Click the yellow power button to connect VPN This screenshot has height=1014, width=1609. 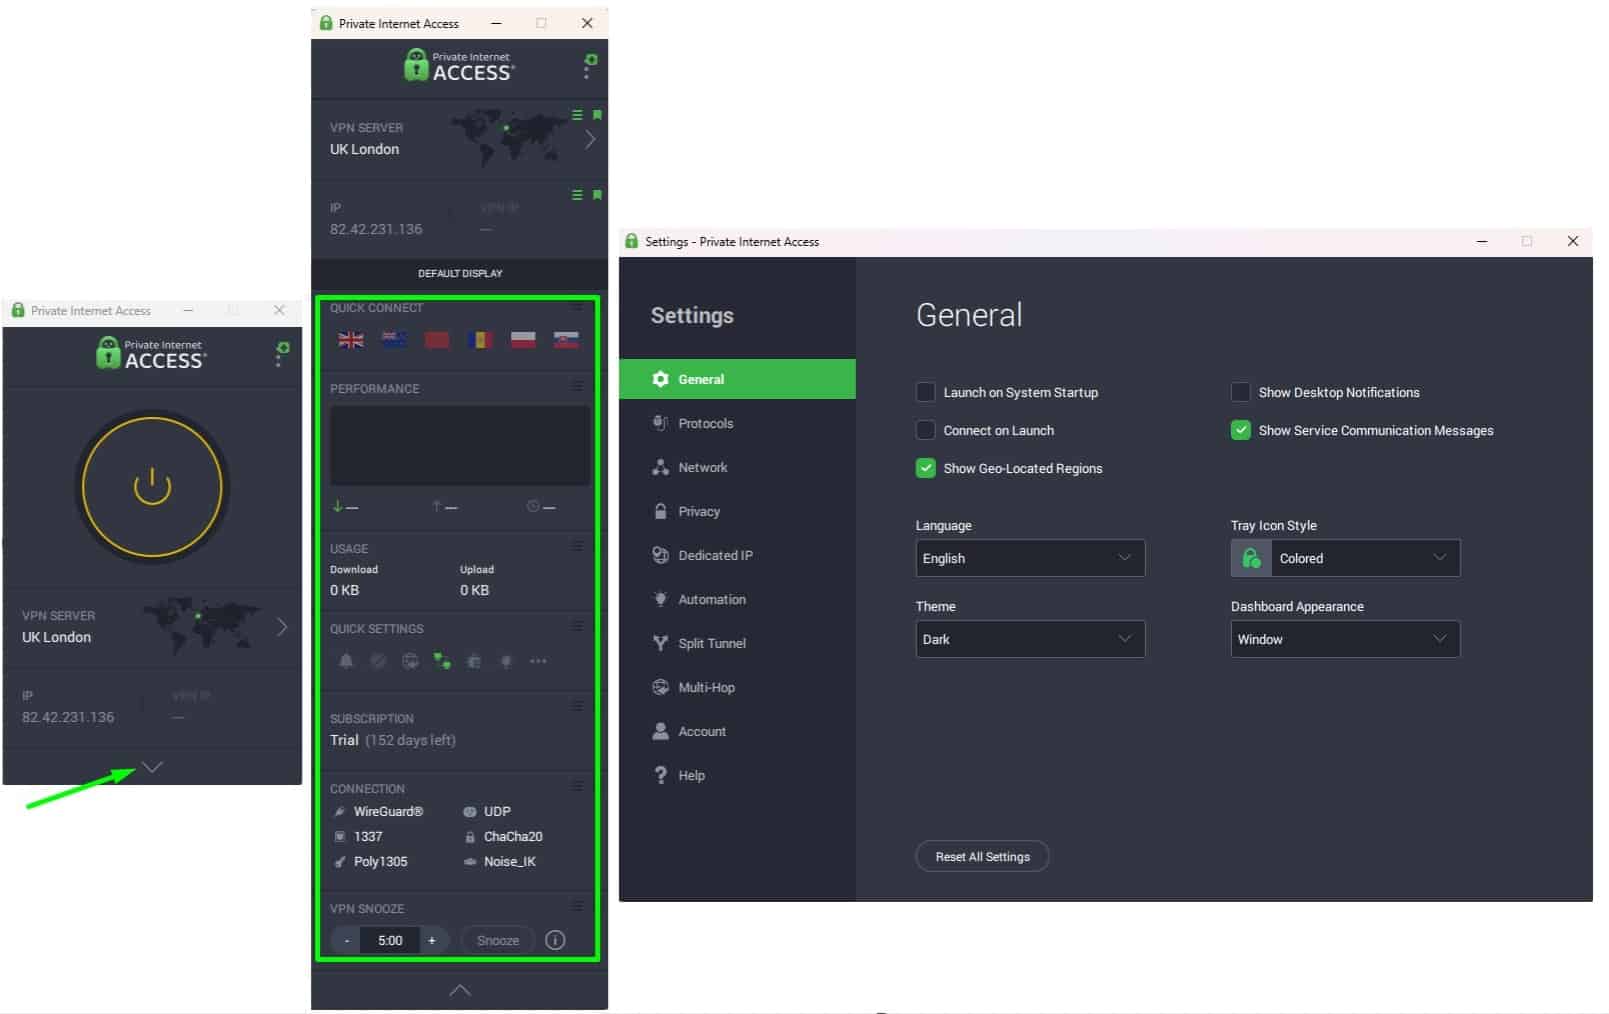point(153,486)
